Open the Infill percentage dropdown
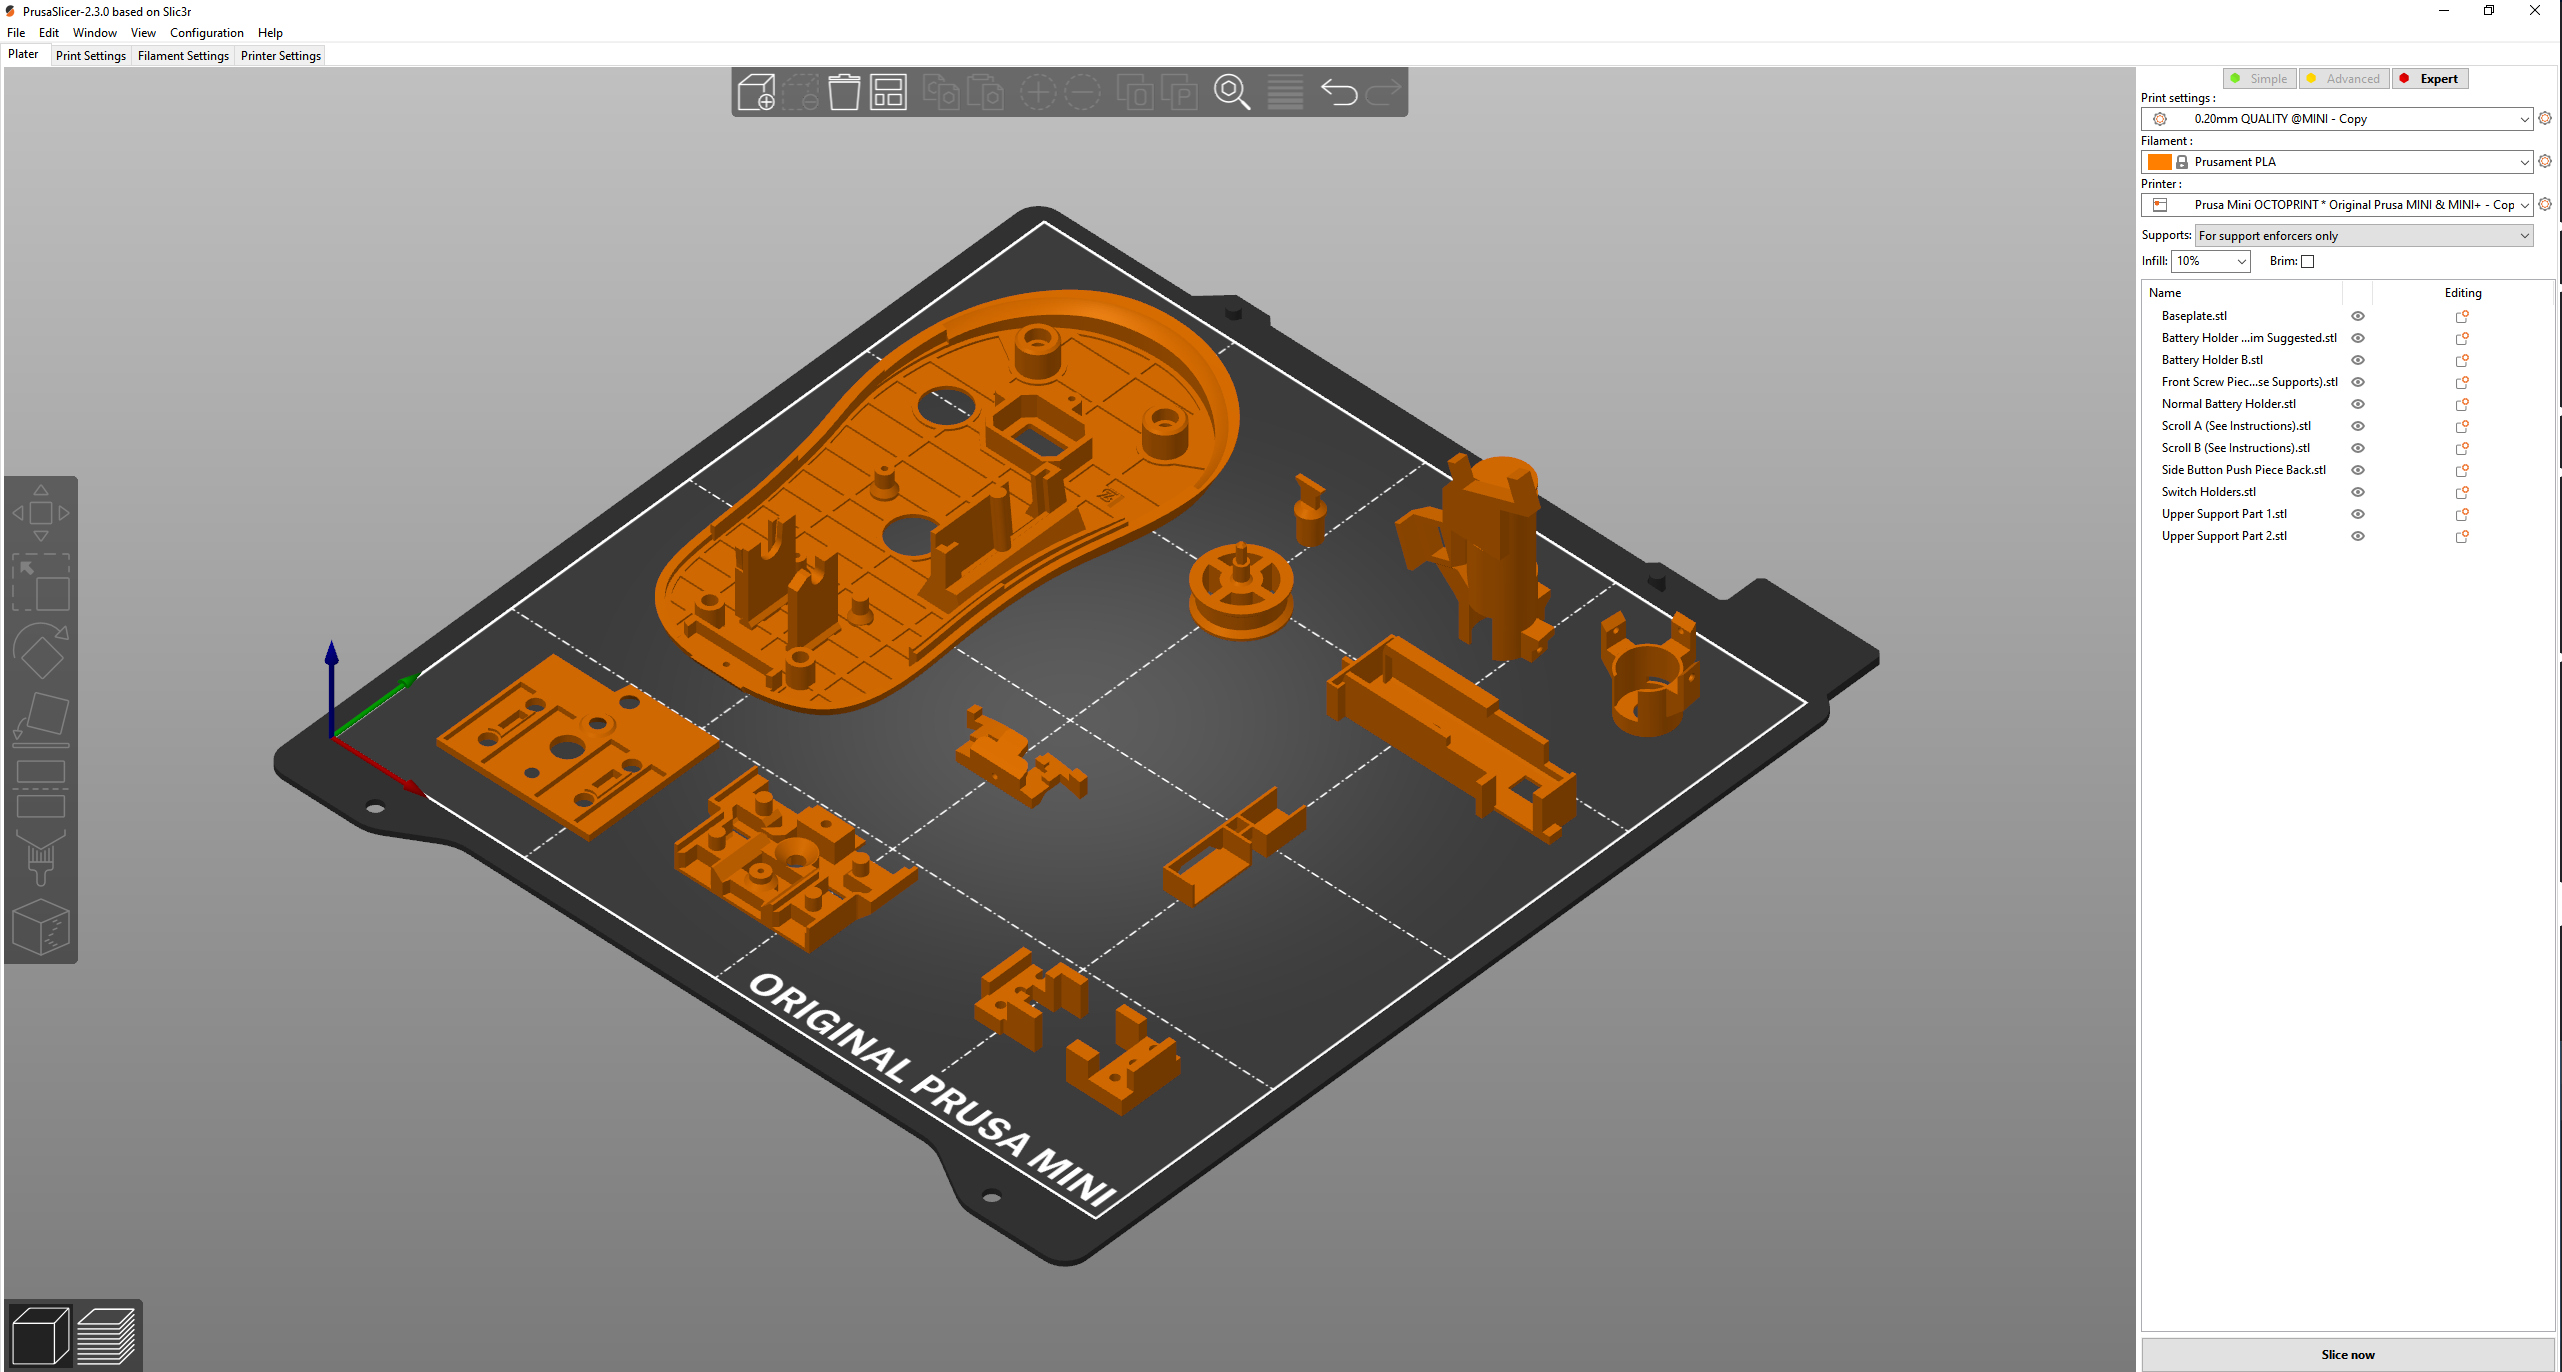Screen dimensions: 2562x1372 [2210, 261]
